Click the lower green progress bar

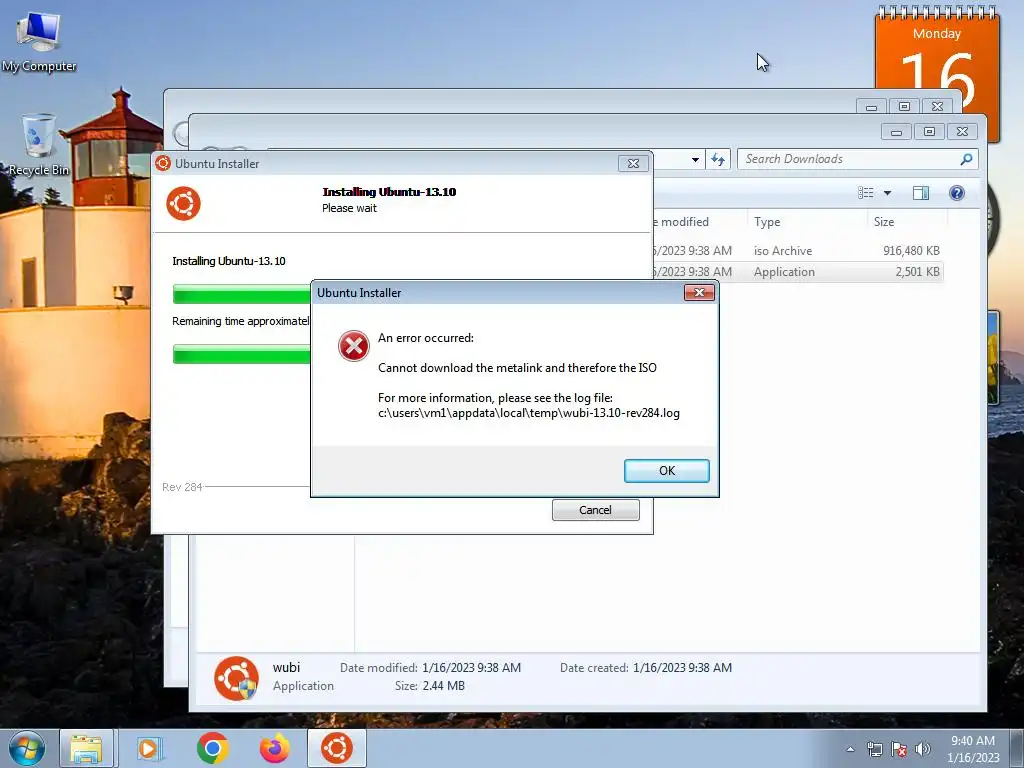[x=242, y=354]
